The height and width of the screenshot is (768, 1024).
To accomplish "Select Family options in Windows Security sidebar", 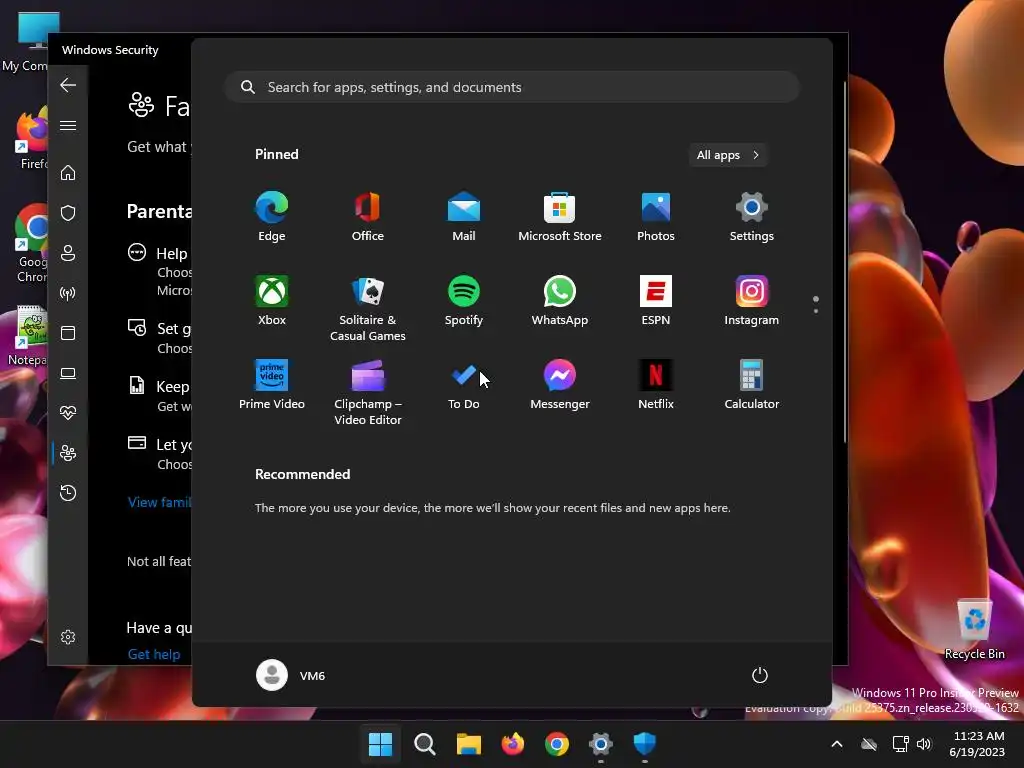I will (68, 453).
